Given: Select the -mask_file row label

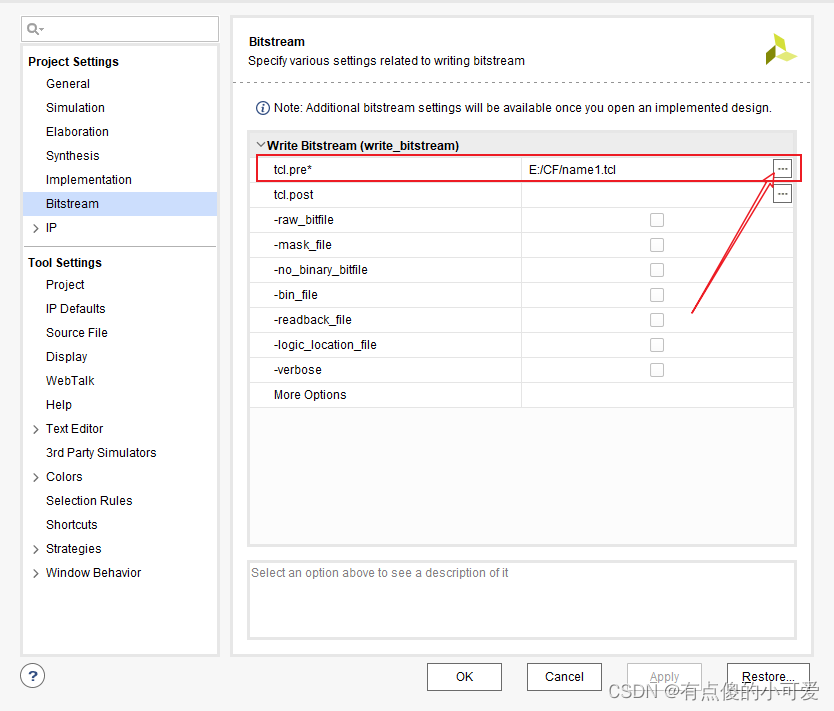Looking at the screenshot, I should coord(302,245).
